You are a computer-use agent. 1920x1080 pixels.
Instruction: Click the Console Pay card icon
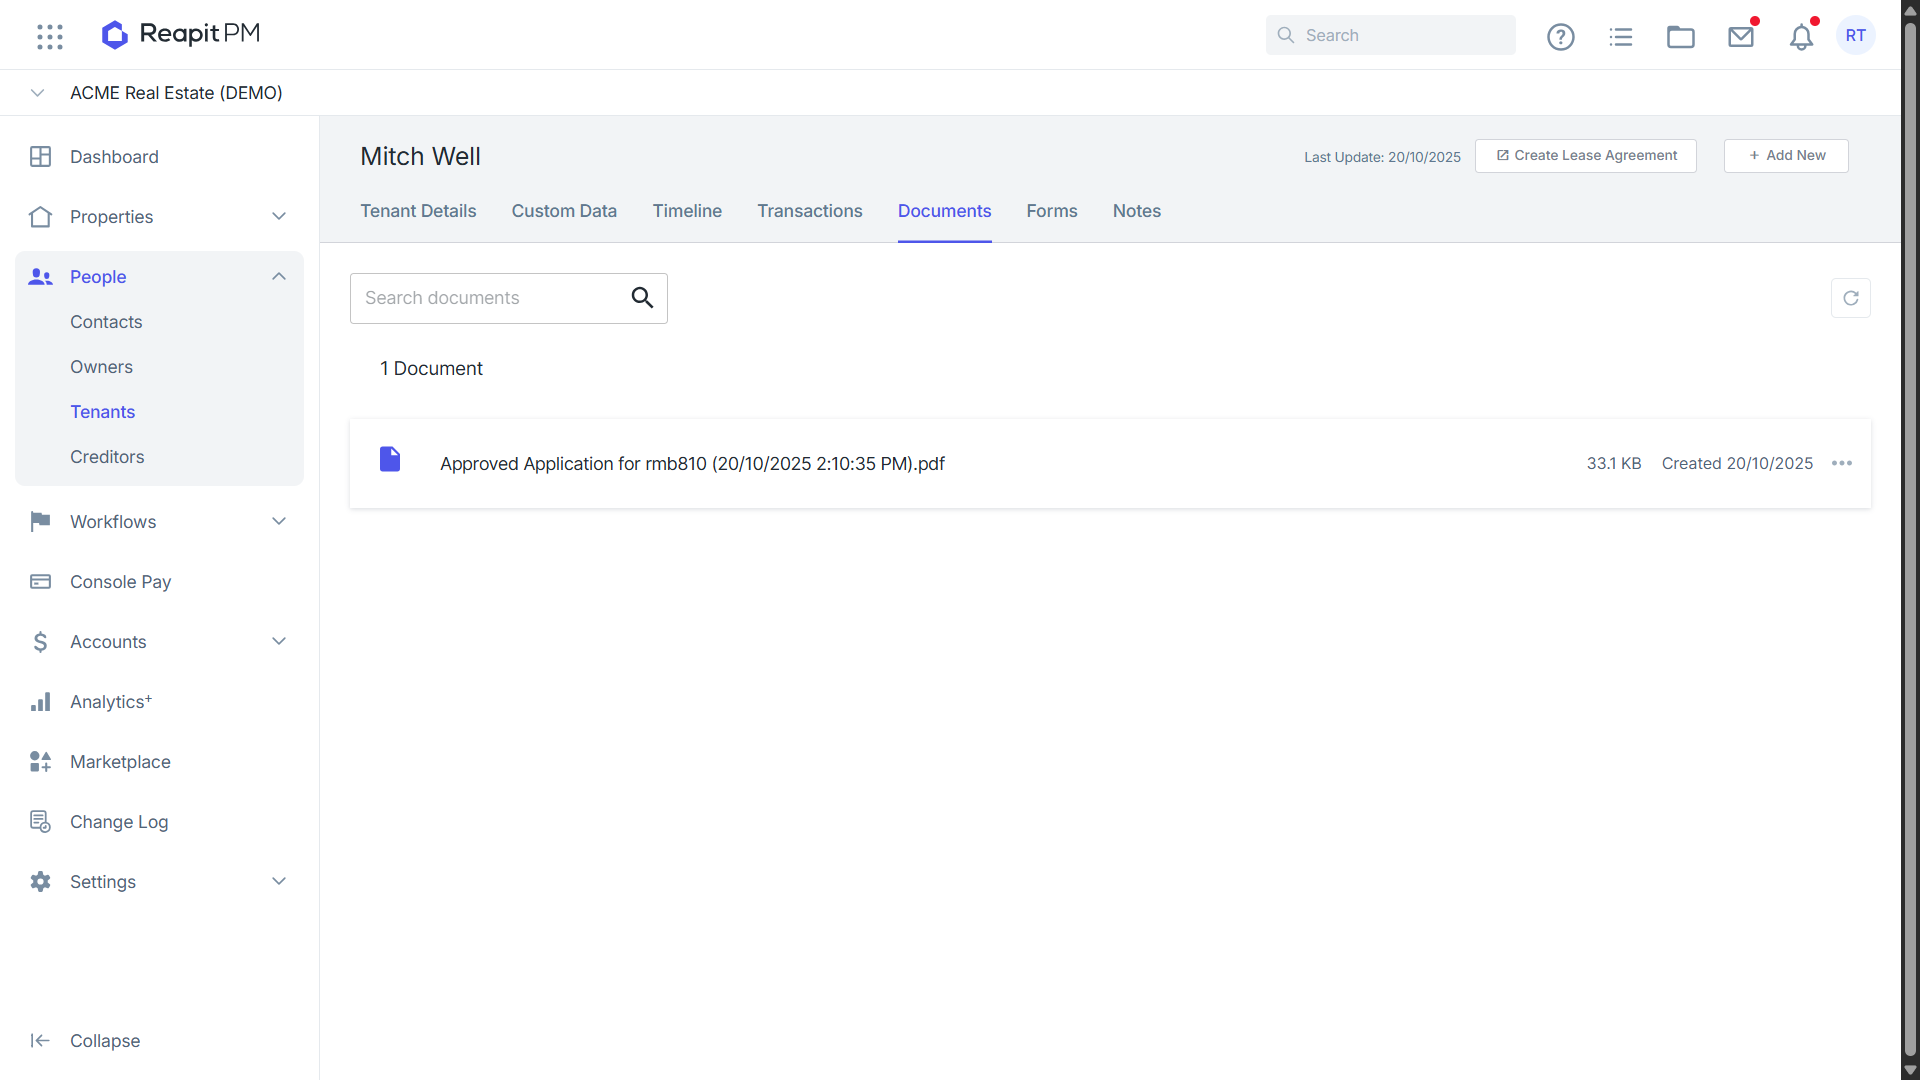tap(41, 582)
